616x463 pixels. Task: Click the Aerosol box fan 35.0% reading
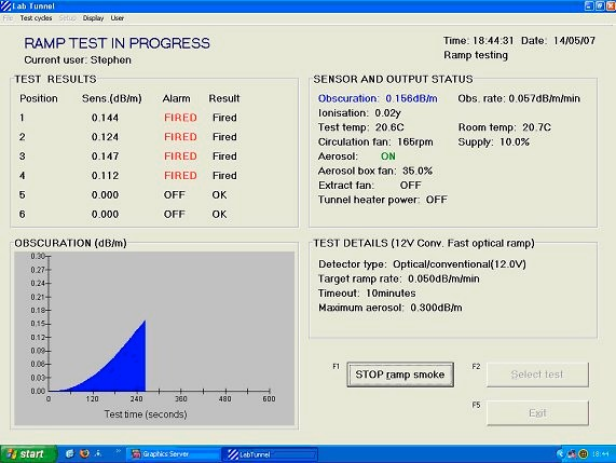pos(375,171)
